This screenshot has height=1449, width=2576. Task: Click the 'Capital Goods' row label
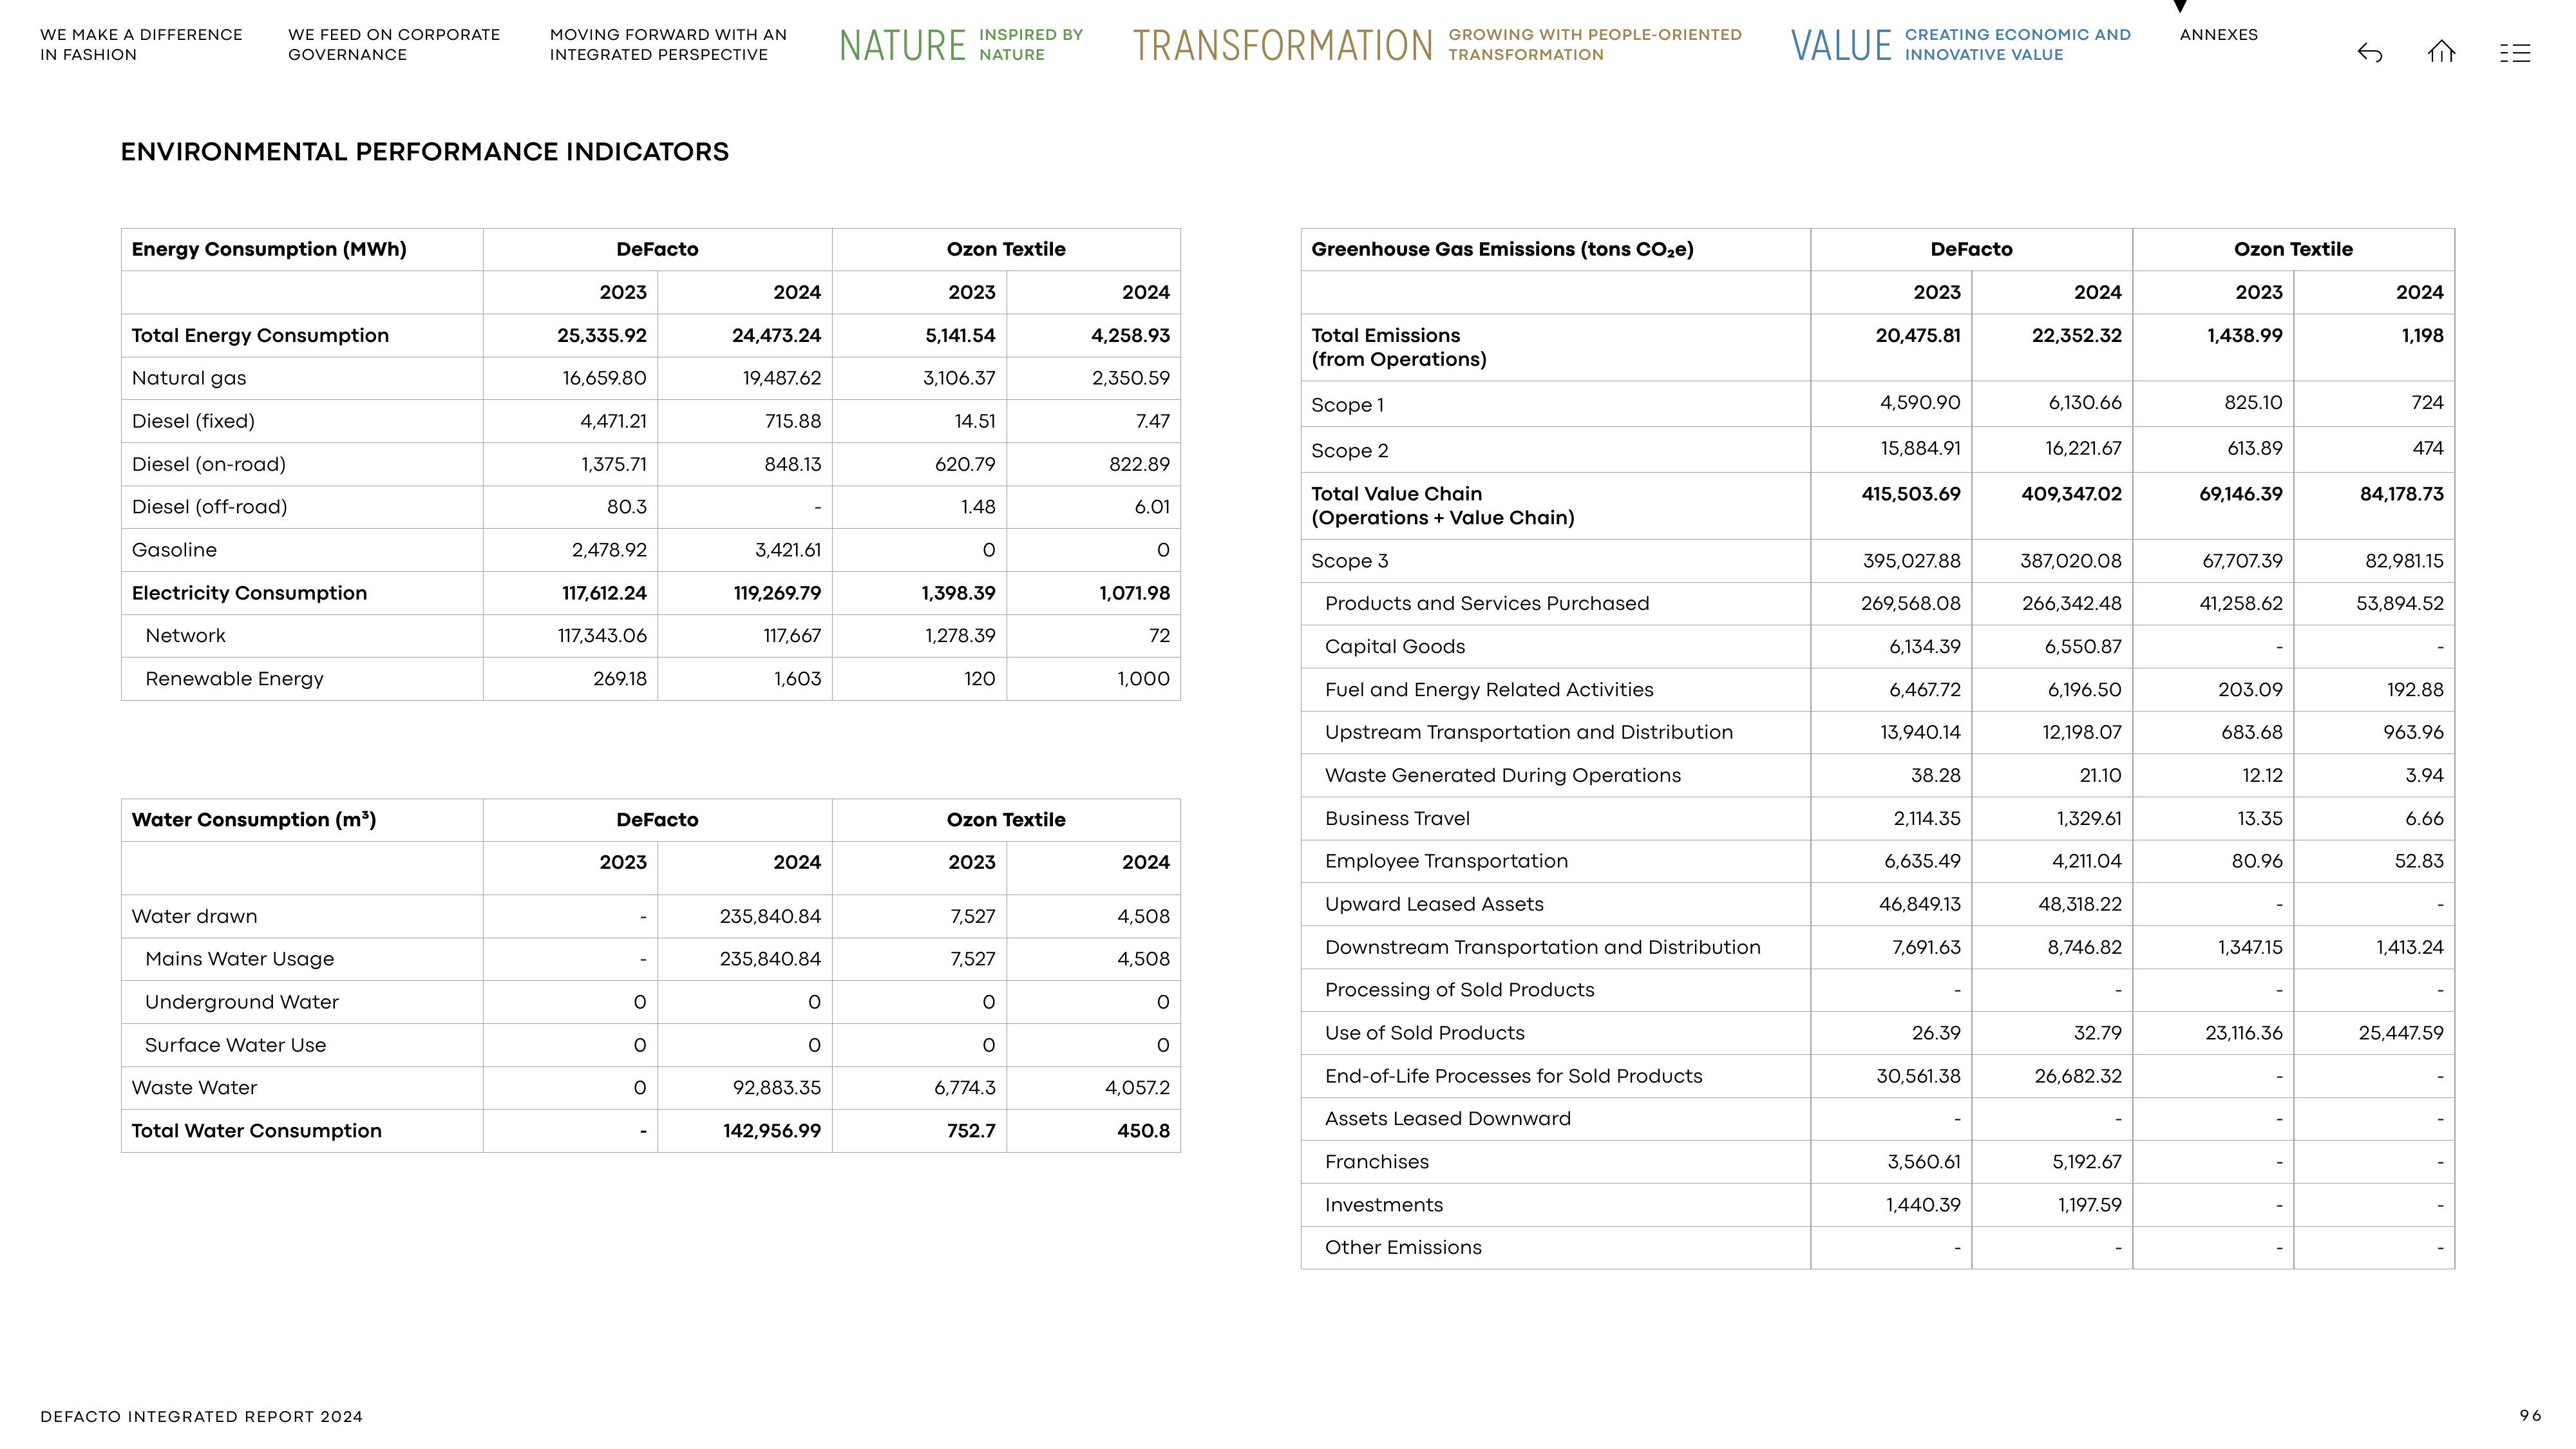[1395, 647]
